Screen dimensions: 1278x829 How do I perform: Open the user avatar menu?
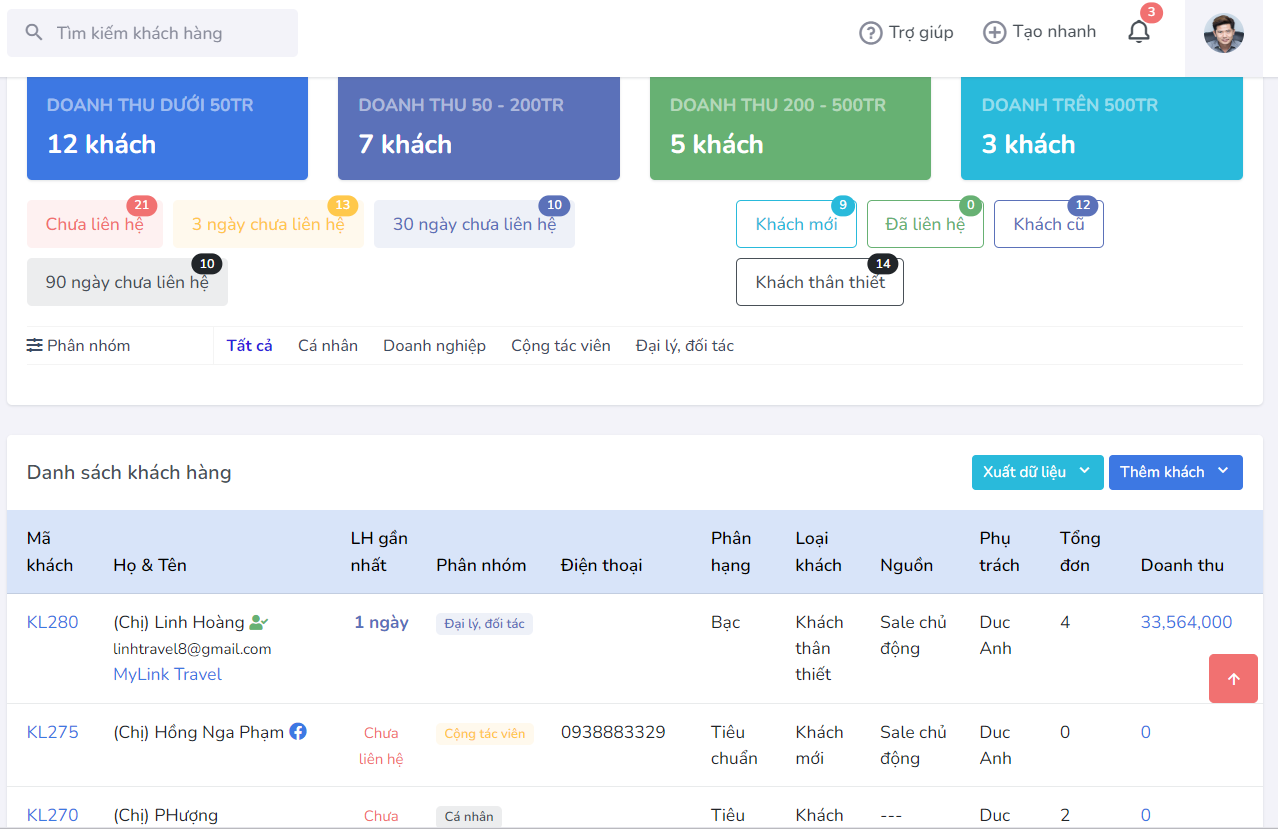1223,34
